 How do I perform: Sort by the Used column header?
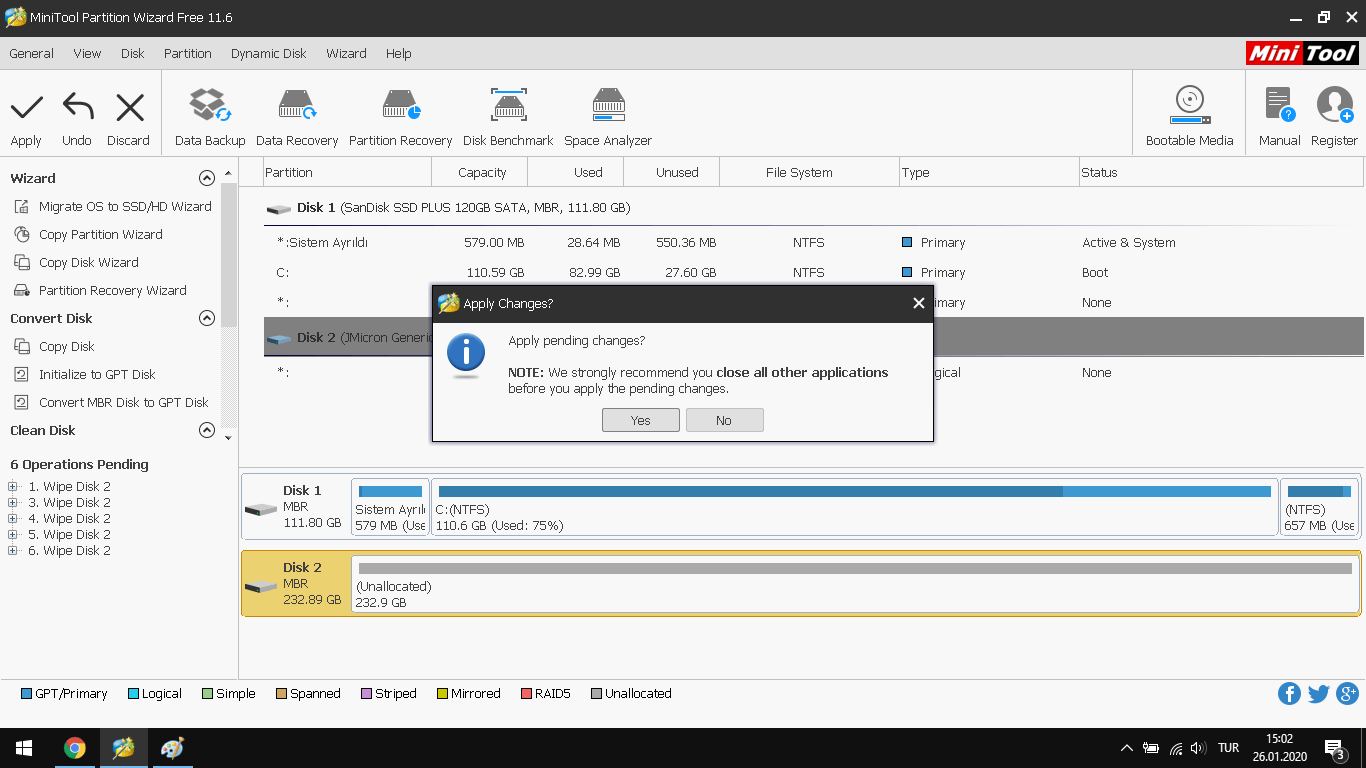575,172
